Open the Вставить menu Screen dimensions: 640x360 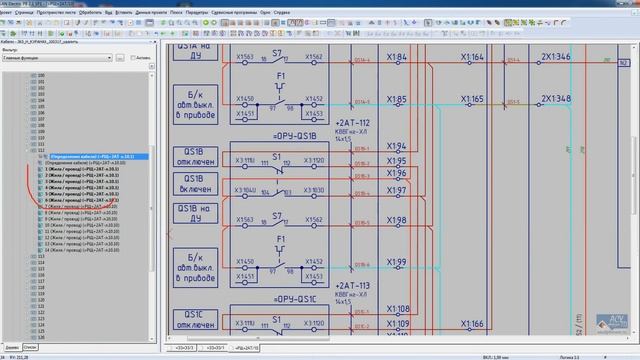(124, 13)
